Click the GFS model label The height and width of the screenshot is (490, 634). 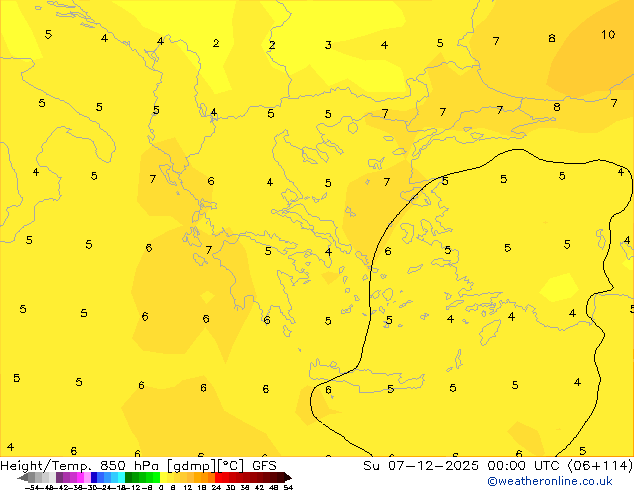(x=264, y=466)
